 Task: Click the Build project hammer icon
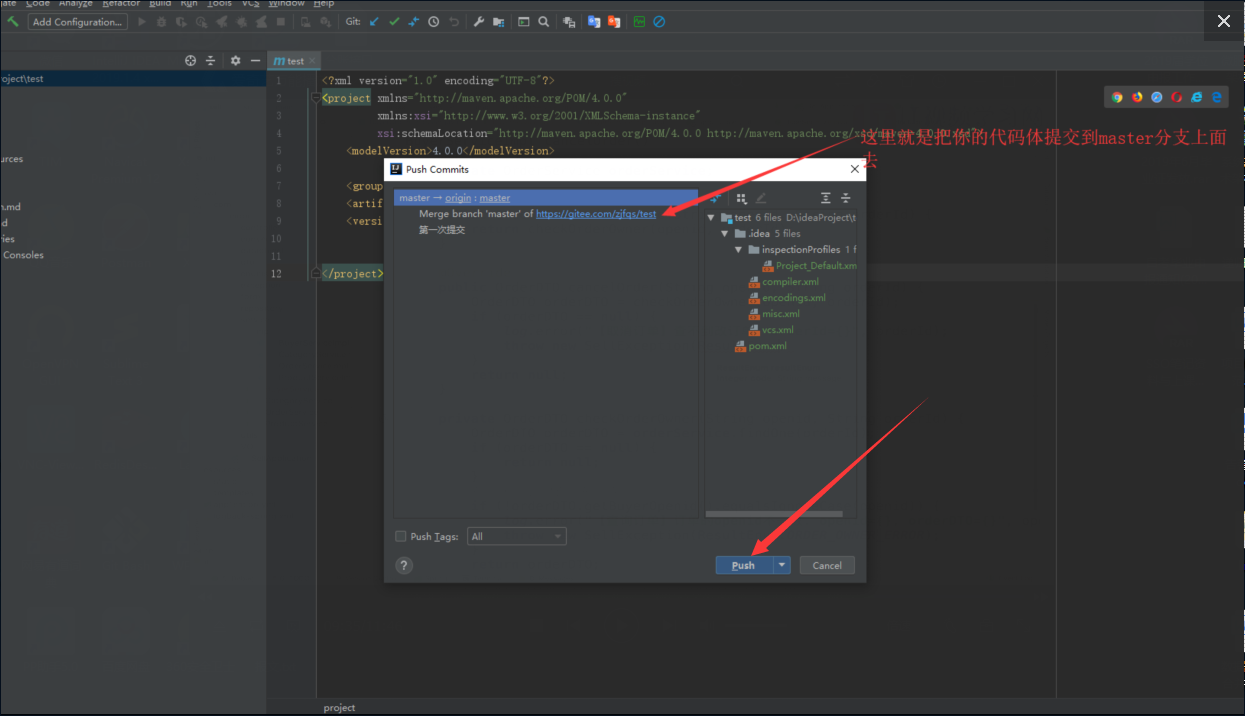pos(13,21)
